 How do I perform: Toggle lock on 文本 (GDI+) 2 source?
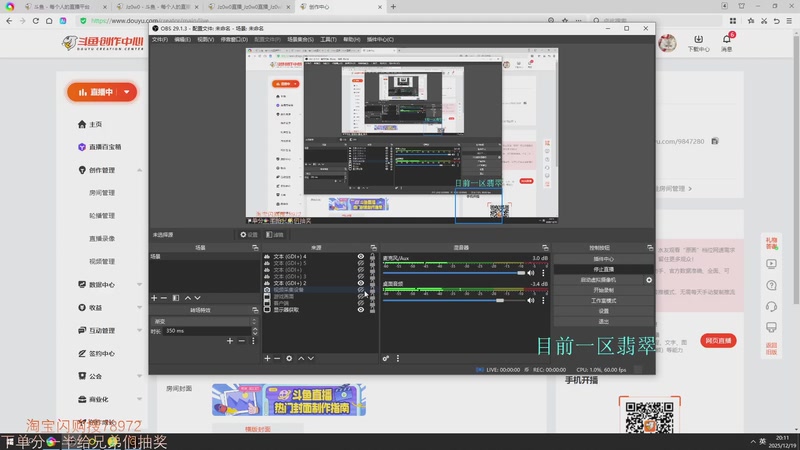[x=372, y=283]
